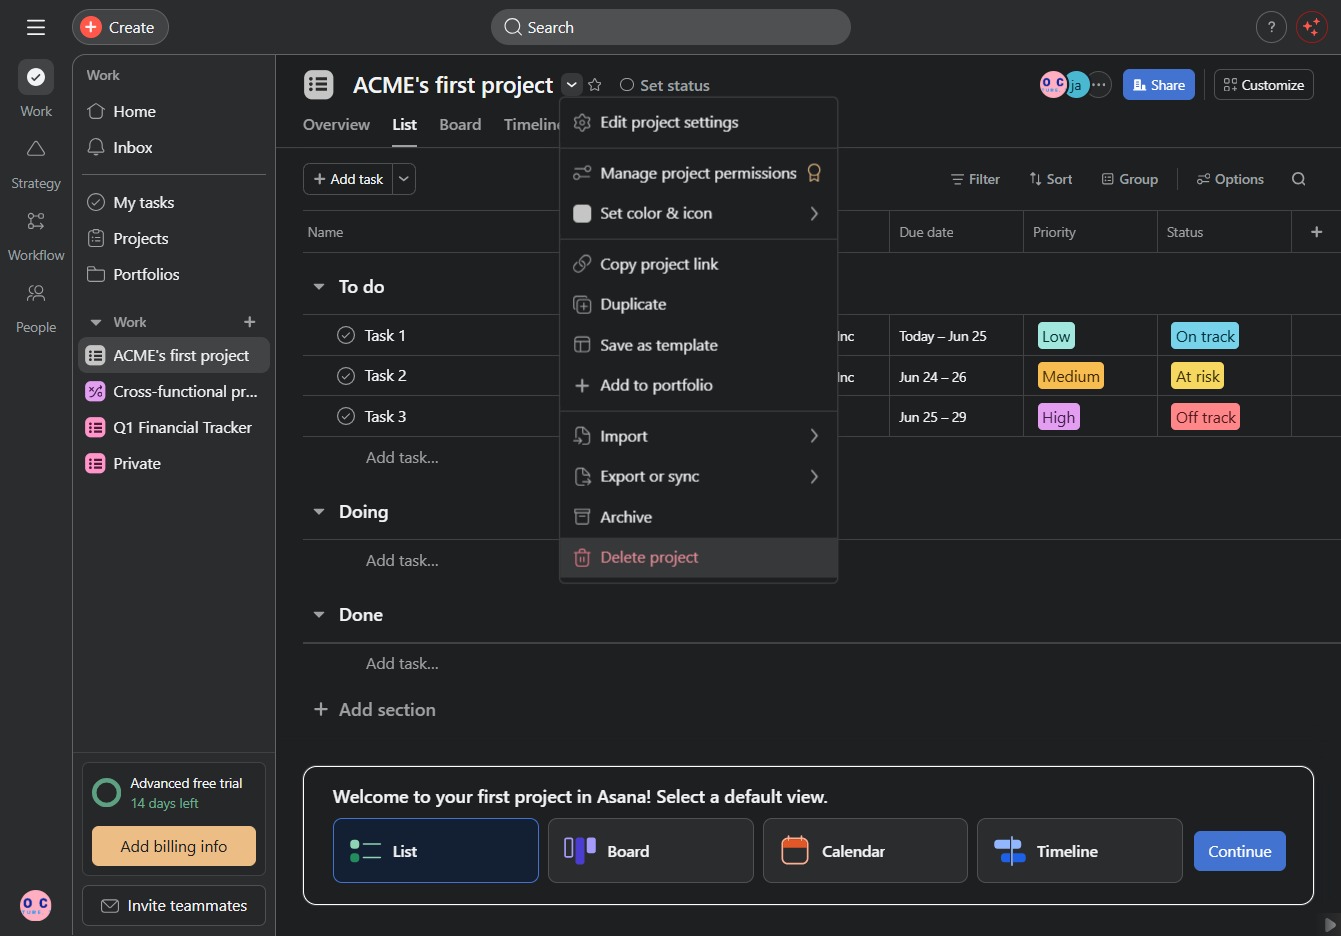Viewport: 1341px width, 936px height.
Task: Choose Calendar as default view
Action: [x=865, y=851]
